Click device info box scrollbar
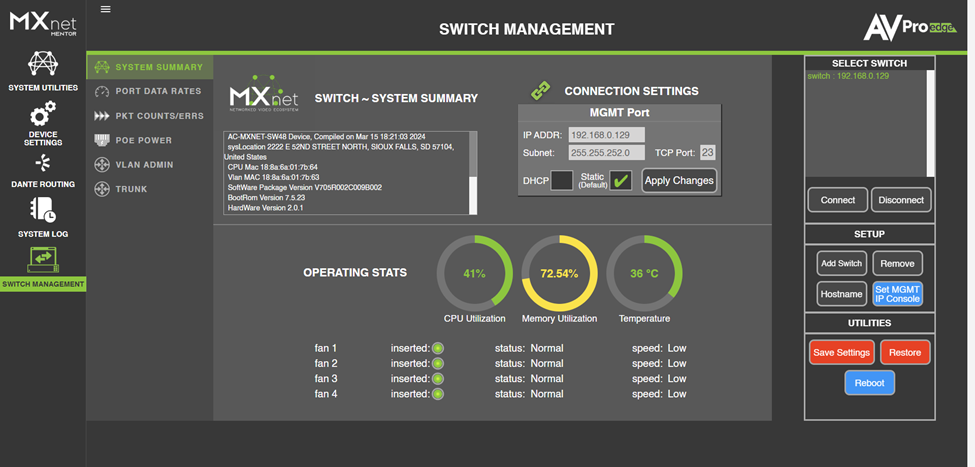The width and height of the screenshot is (975, 467). (x=473, y=173)
